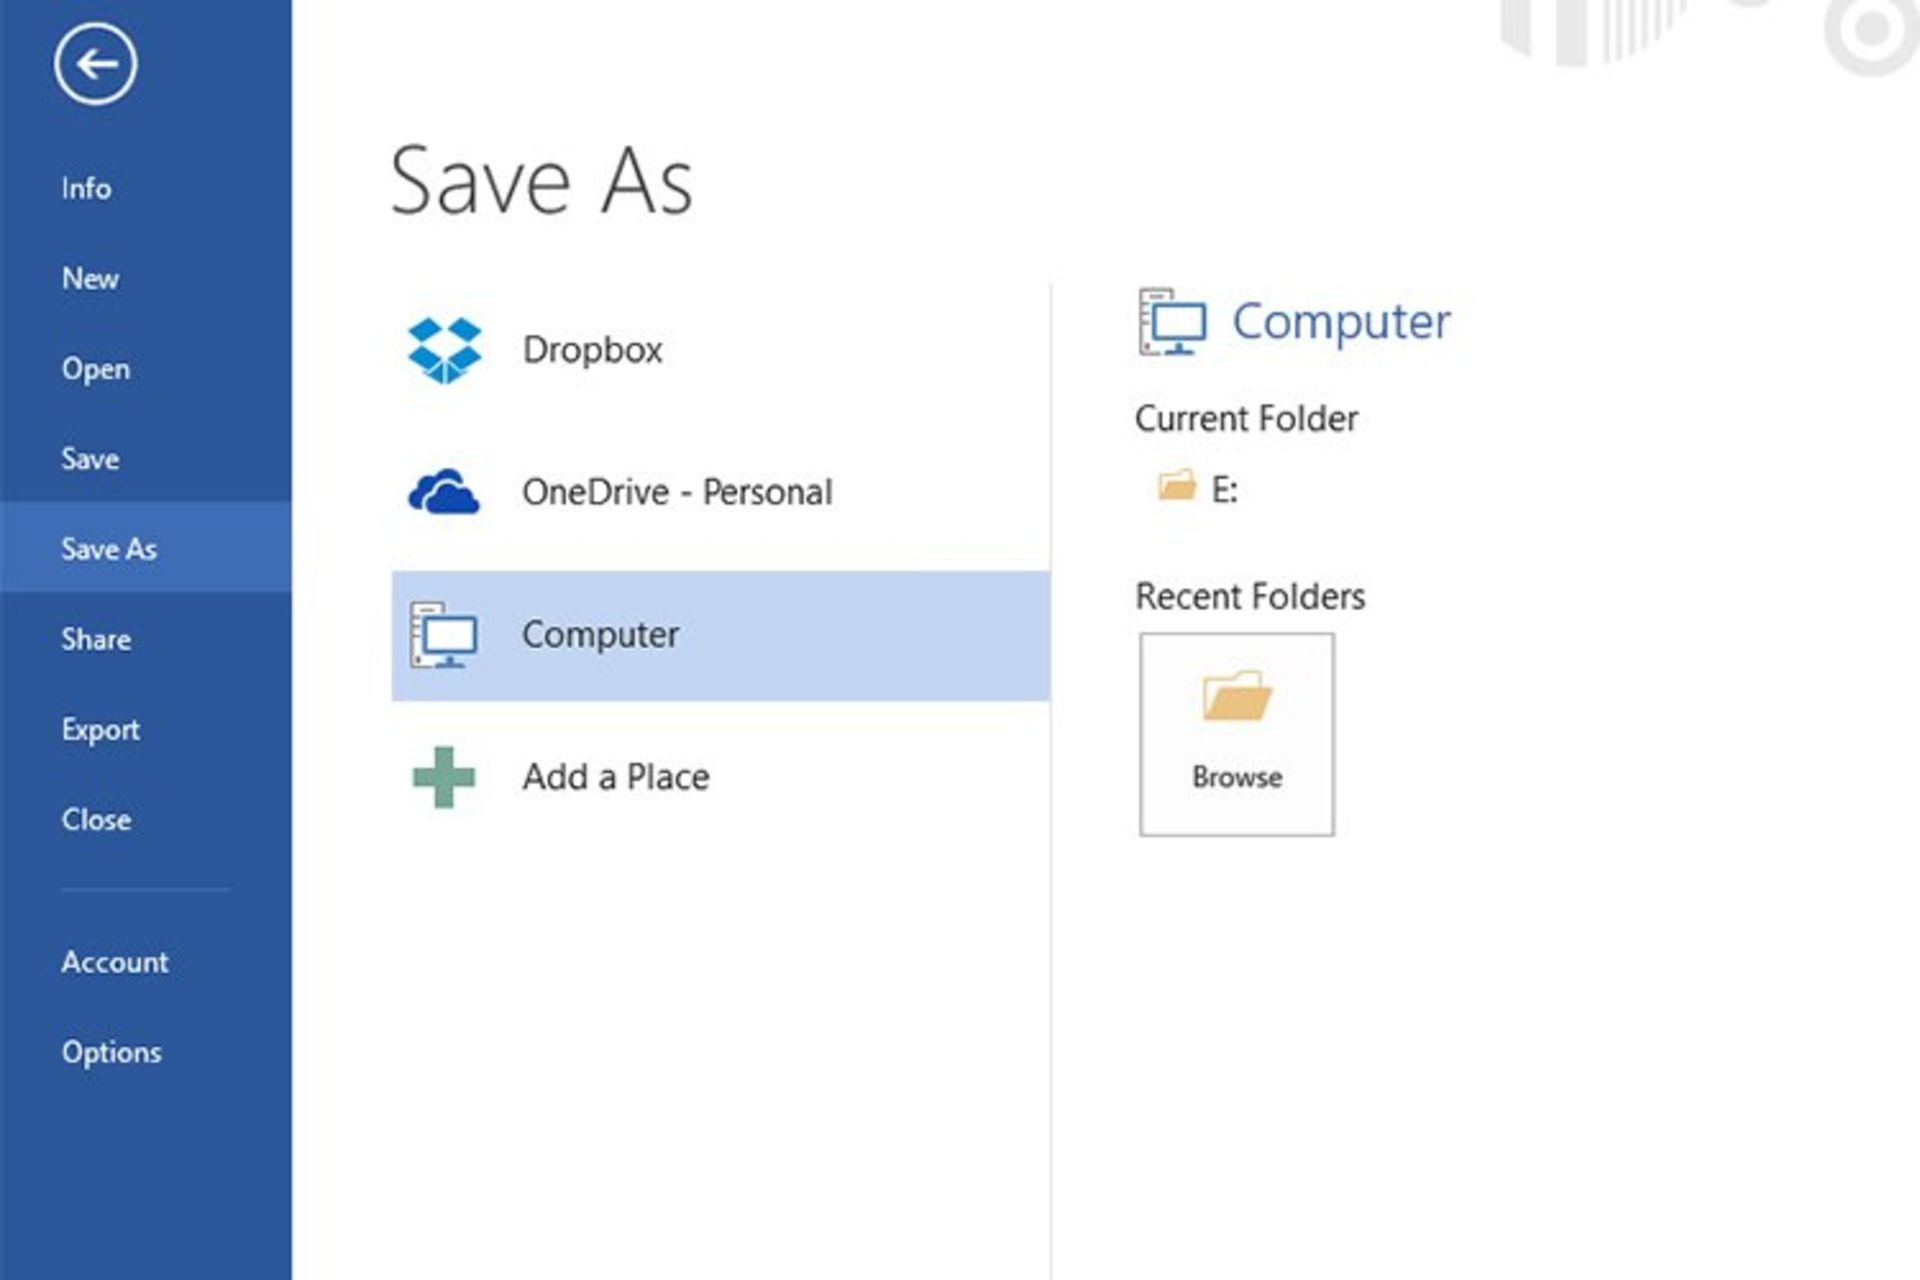
Task: Click the green plus Add a Place icon
Action: click(444, 777)
